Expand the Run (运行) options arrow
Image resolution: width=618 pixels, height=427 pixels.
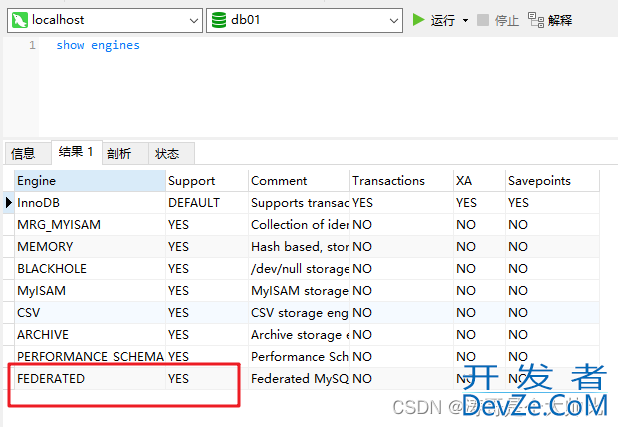(465, 21)
